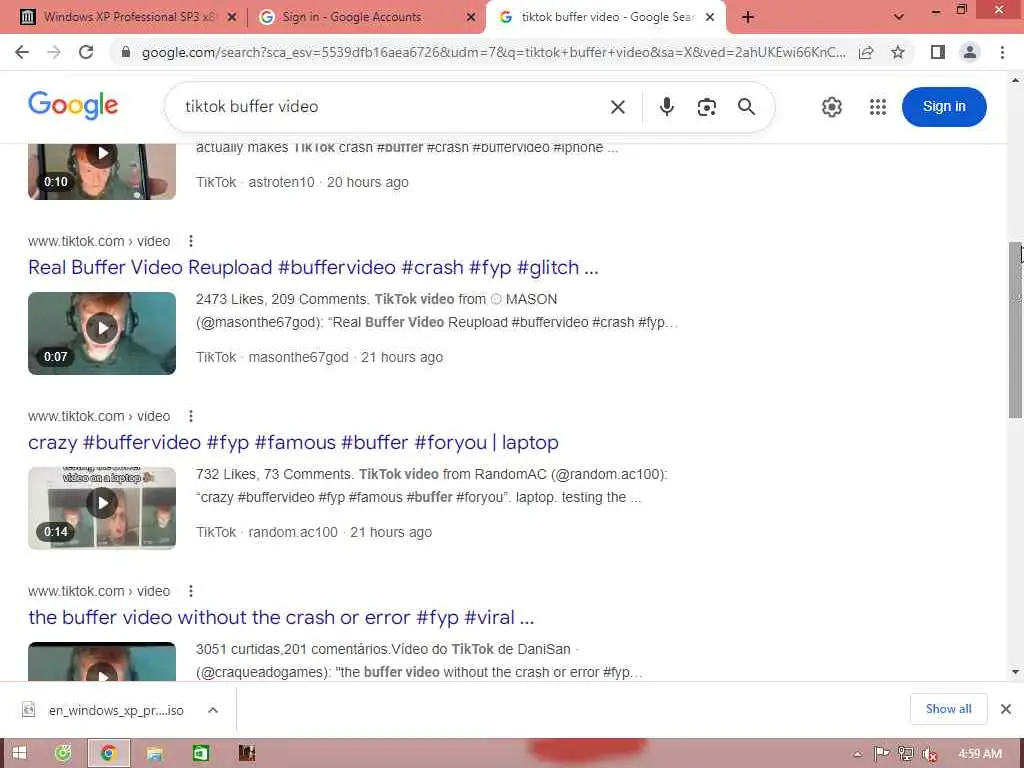This screenshot has width=1024, height=768.
Task: Open Chrome from the taskbar
Action: (x=108, y=753)
